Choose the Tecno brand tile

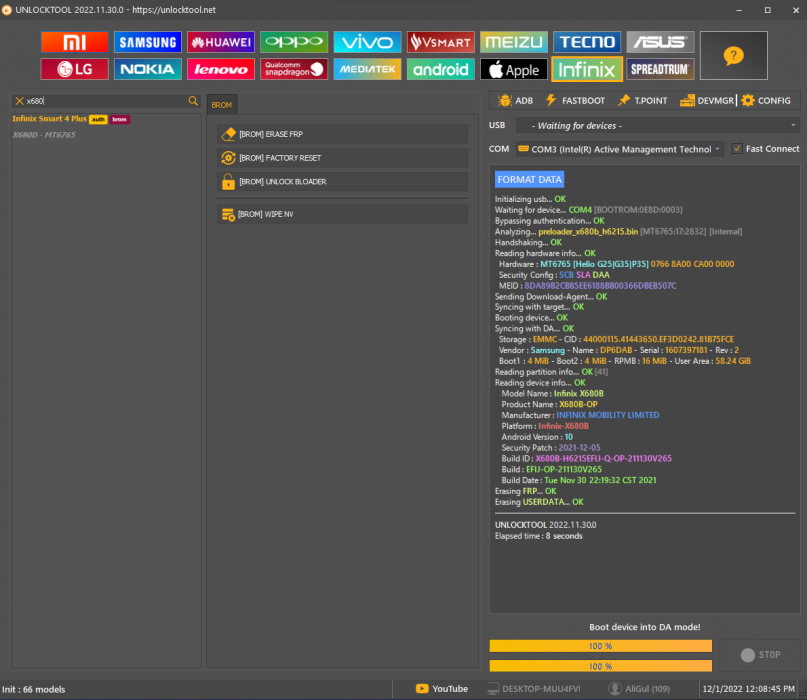tap(587, 42)
